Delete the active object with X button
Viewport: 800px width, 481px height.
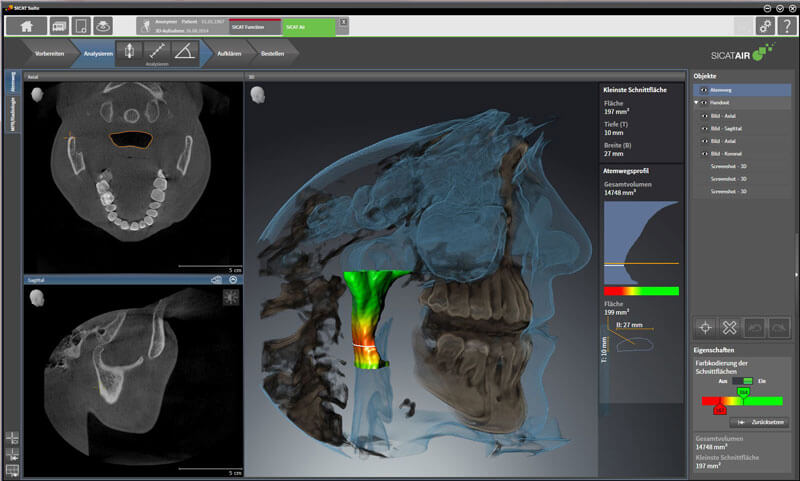click(730, 327)
